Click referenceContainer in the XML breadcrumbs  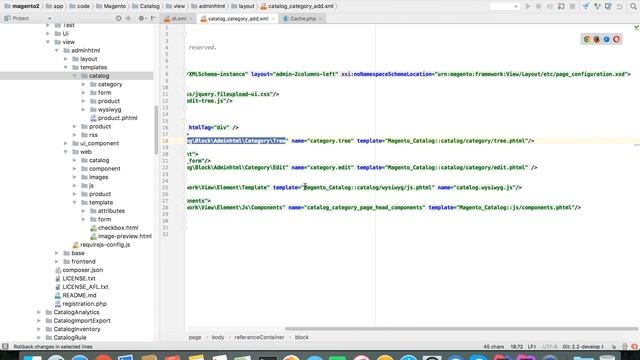(259, 338)
